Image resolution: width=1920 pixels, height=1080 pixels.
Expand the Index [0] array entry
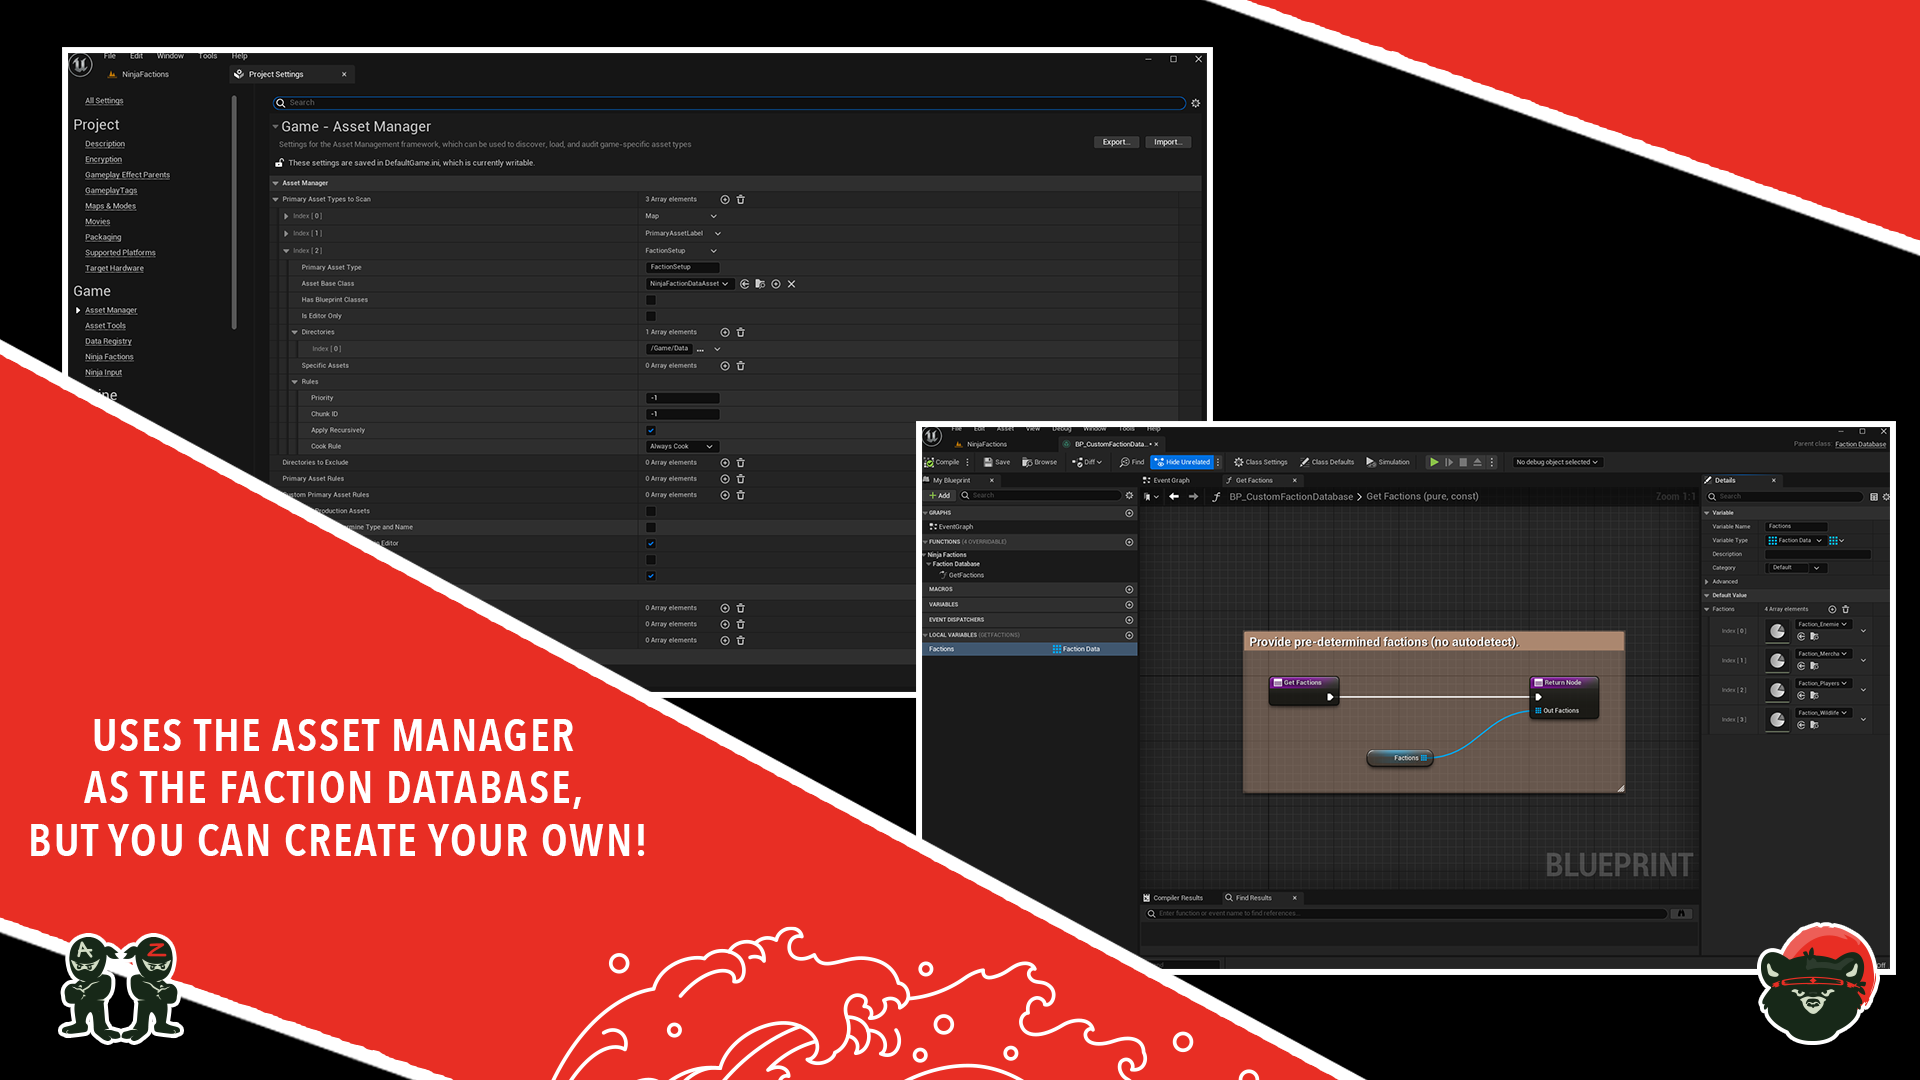tap(286, 216)
